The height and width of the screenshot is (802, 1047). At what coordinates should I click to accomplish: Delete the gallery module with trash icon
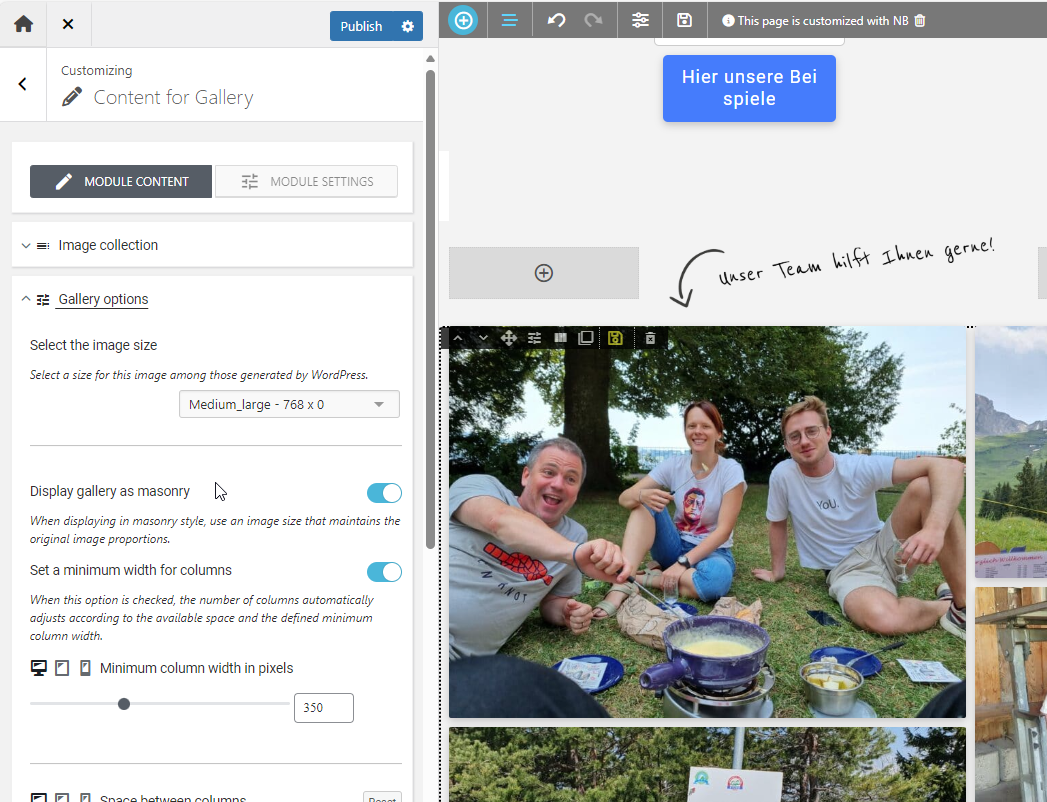pos(650,338)
